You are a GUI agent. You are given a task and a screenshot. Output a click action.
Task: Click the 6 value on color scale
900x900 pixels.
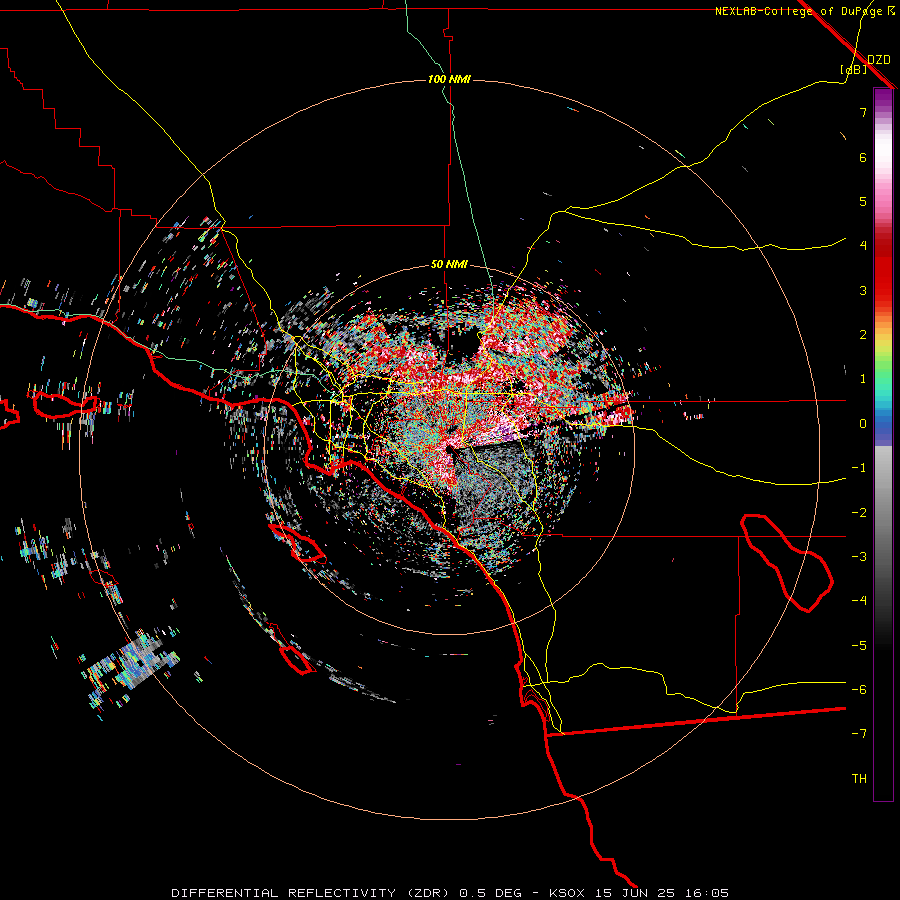(863, 157)
